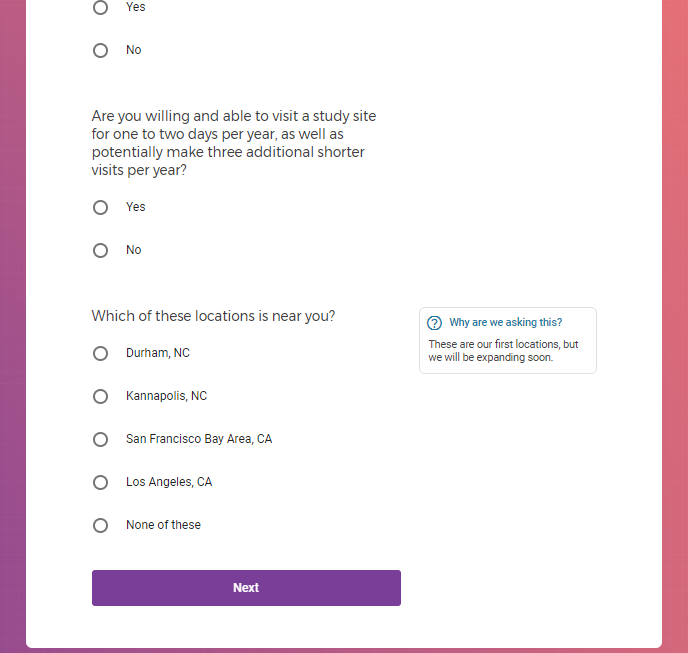Image resolution: width=688 pixels, height=653 pixels.
Task: Select the Durham, NC radio circle
Action: 100,353
